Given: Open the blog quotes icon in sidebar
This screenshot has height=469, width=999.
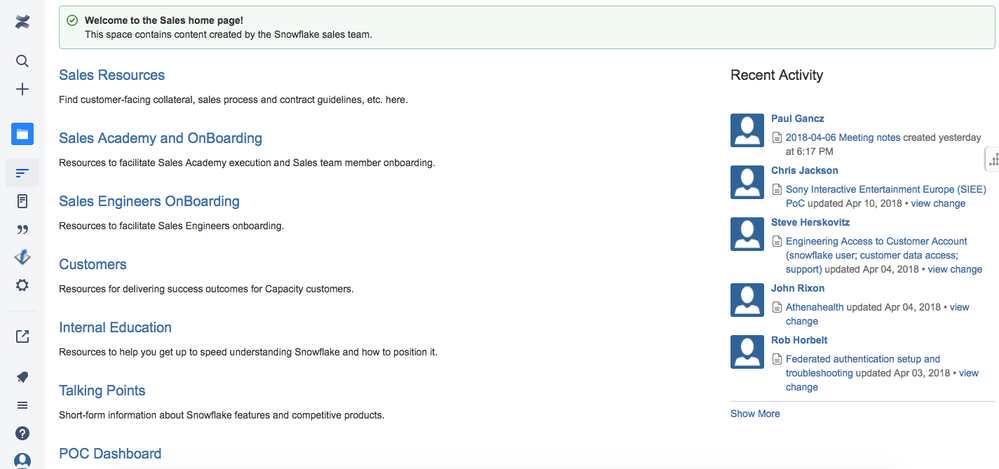Looking at the screenshot, I should point(22,229).
